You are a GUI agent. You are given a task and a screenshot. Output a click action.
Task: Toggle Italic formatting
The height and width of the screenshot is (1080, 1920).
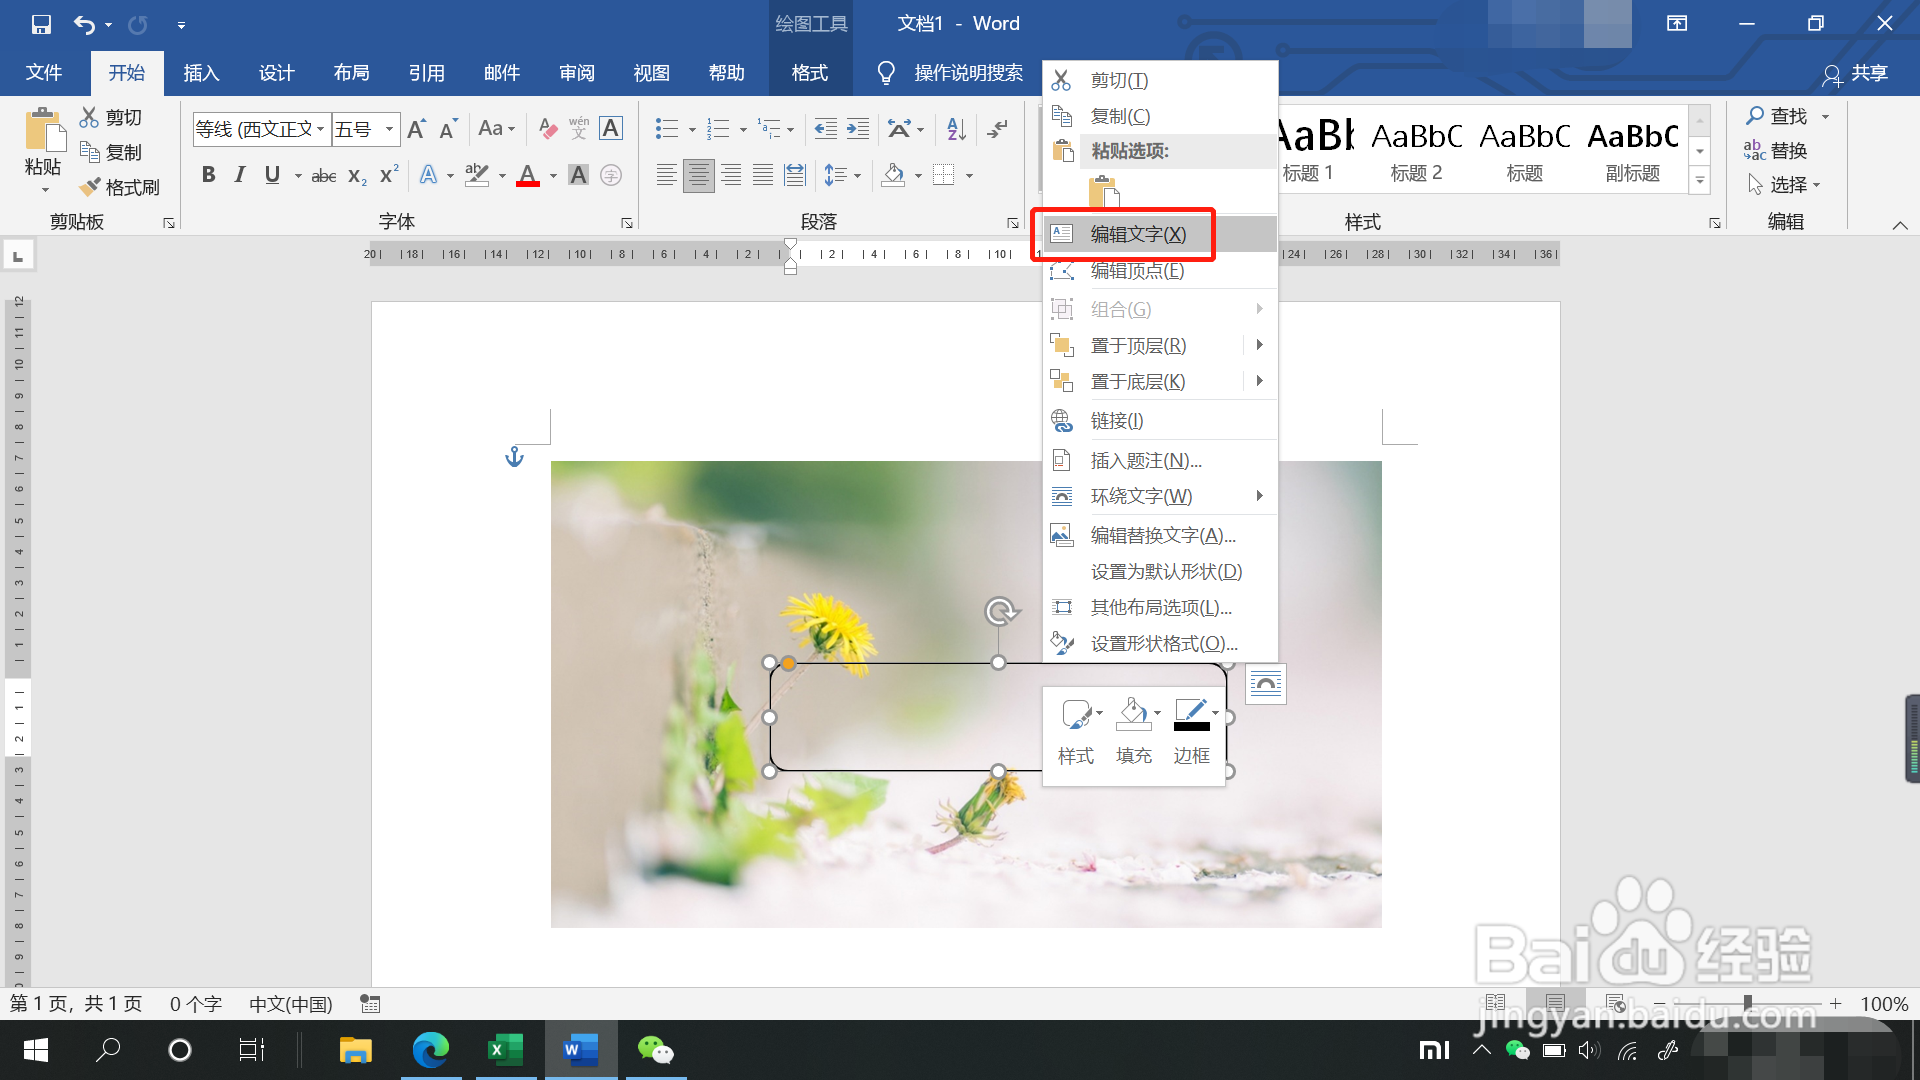pyautogui.click(x=240, y=176)
